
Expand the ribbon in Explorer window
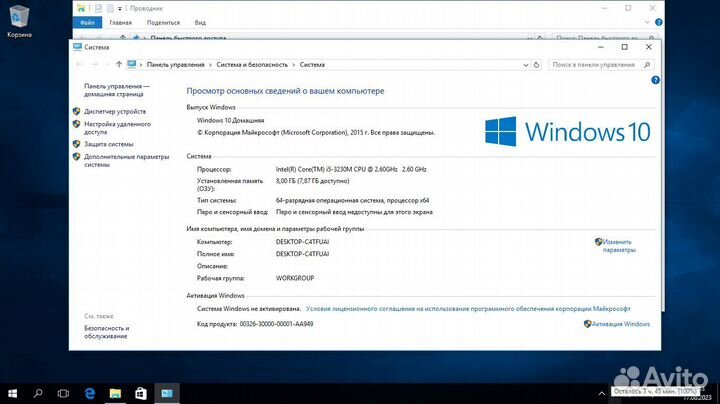click(x=647, y=22)
